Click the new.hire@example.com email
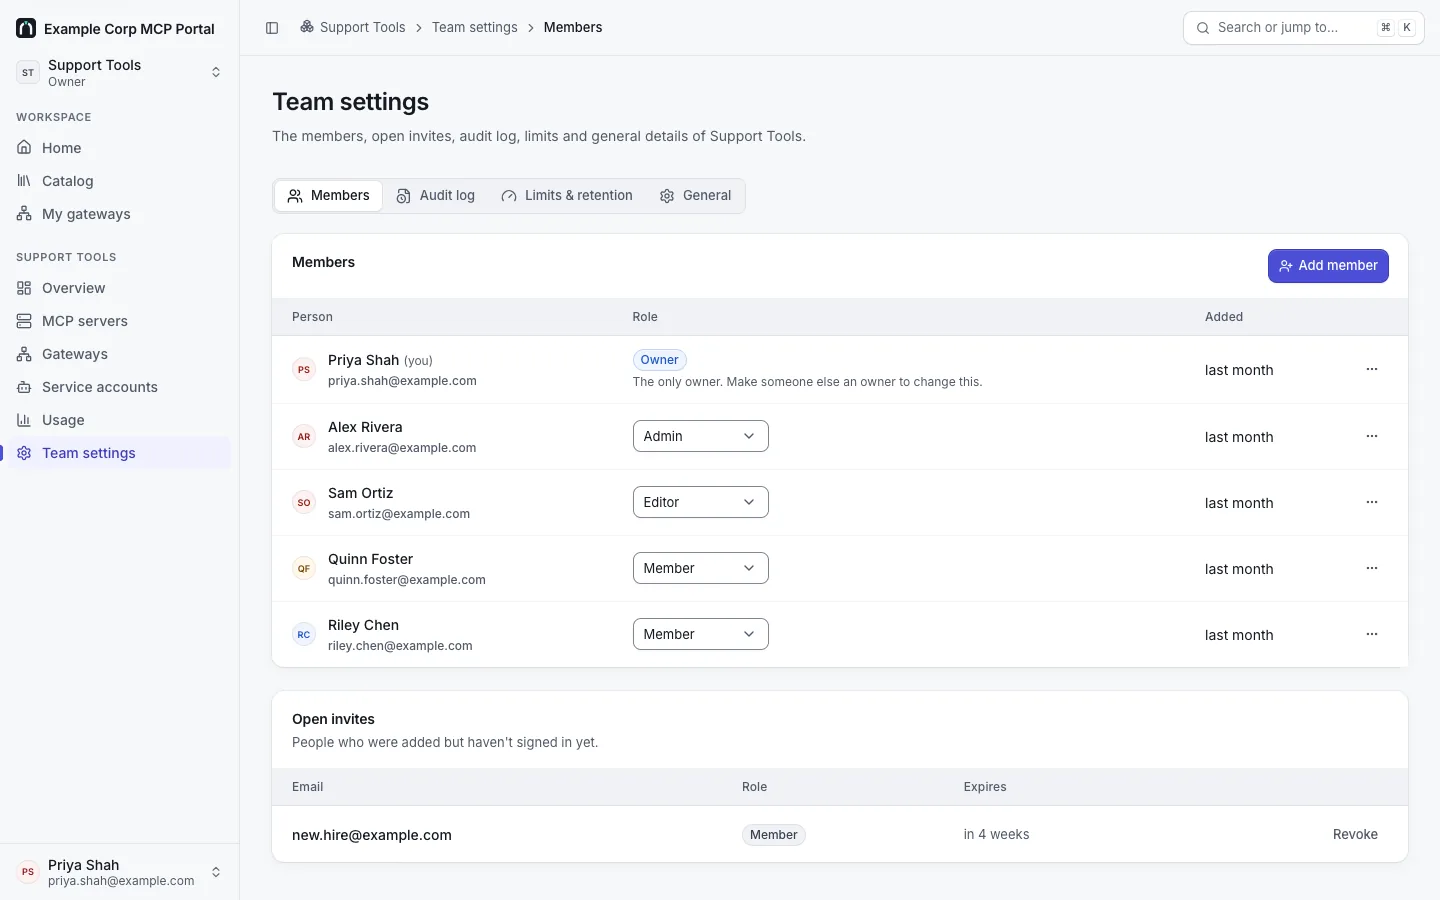The image size is (1440, 900). pyautogui.click(x=372, y=835)
